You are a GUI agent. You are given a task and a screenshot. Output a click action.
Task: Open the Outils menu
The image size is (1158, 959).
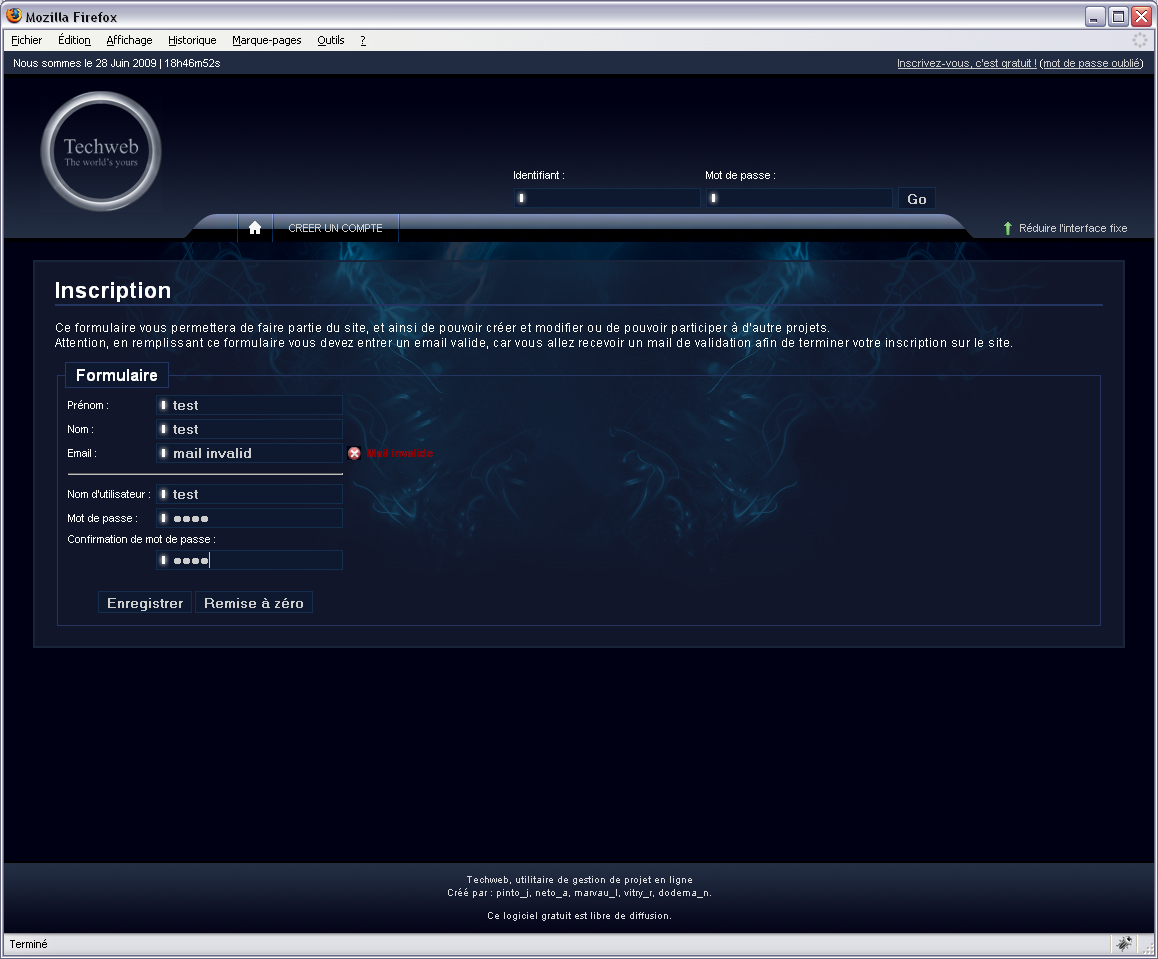330,40
